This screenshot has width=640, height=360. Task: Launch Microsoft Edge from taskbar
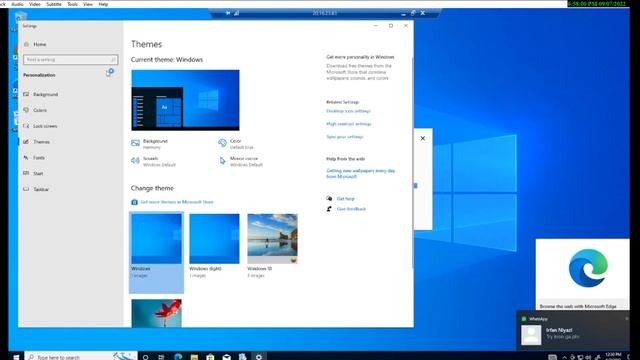click(178, 357)
